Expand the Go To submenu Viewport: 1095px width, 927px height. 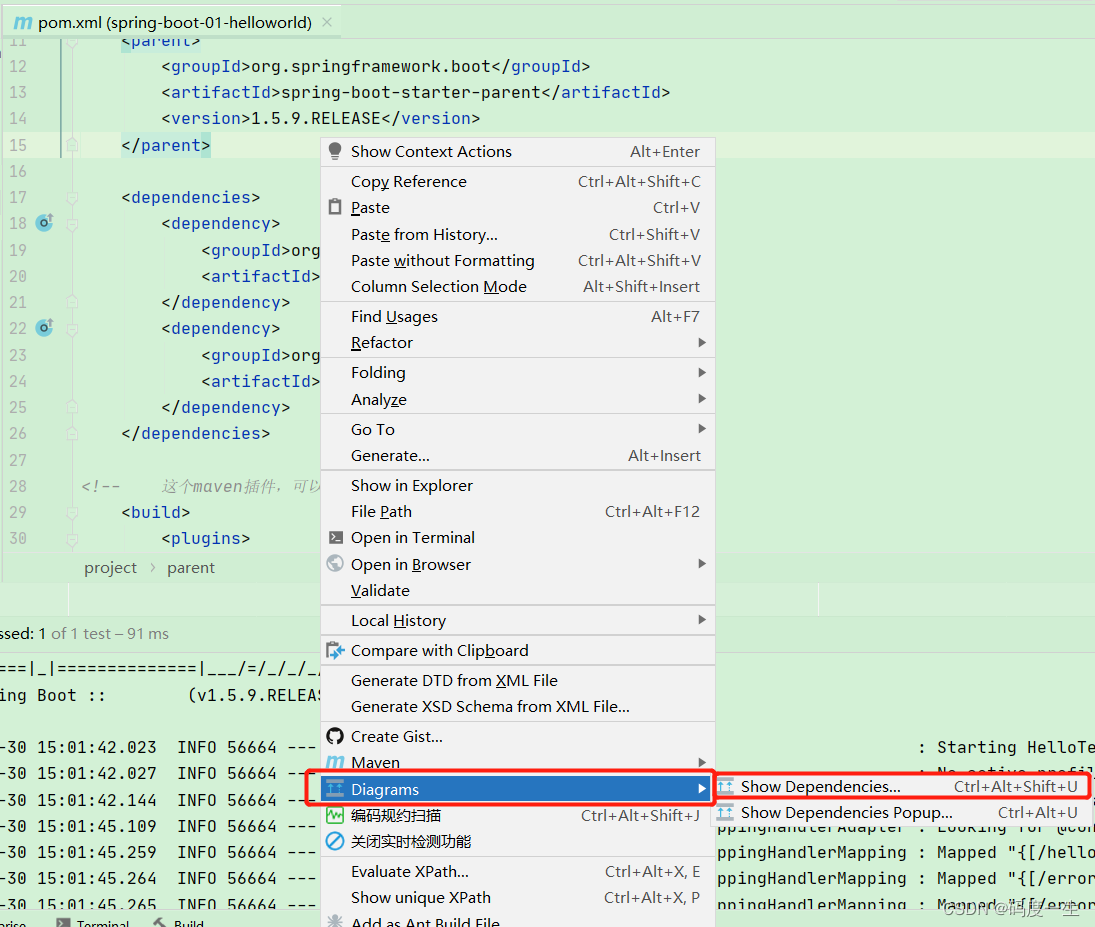click(517, 429)
